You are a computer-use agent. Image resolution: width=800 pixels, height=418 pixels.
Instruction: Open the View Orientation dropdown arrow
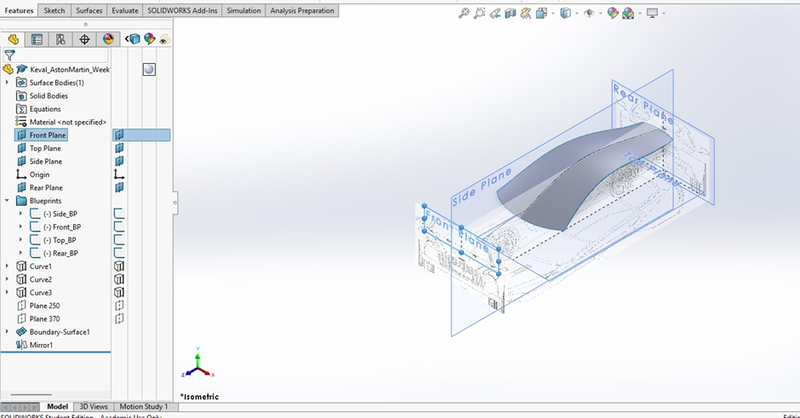click(553, 13)
